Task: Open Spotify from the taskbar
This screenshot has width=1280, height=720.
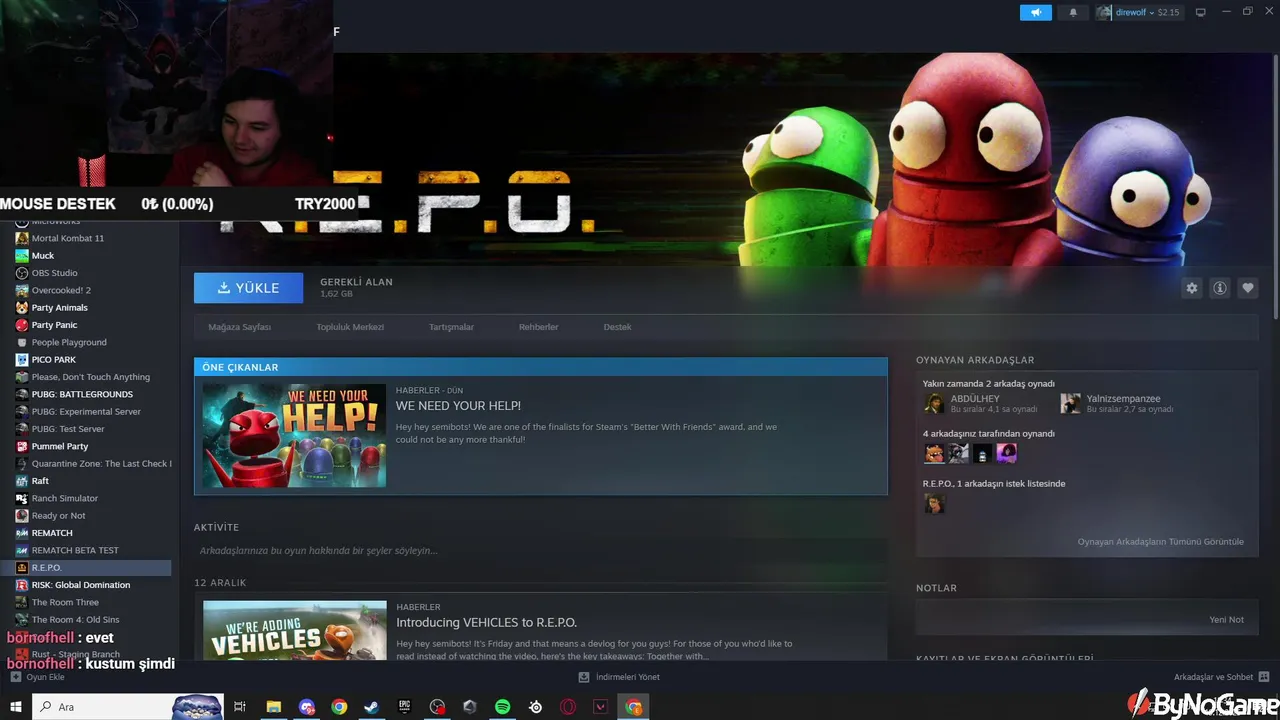Action: [x=502, y=707]
